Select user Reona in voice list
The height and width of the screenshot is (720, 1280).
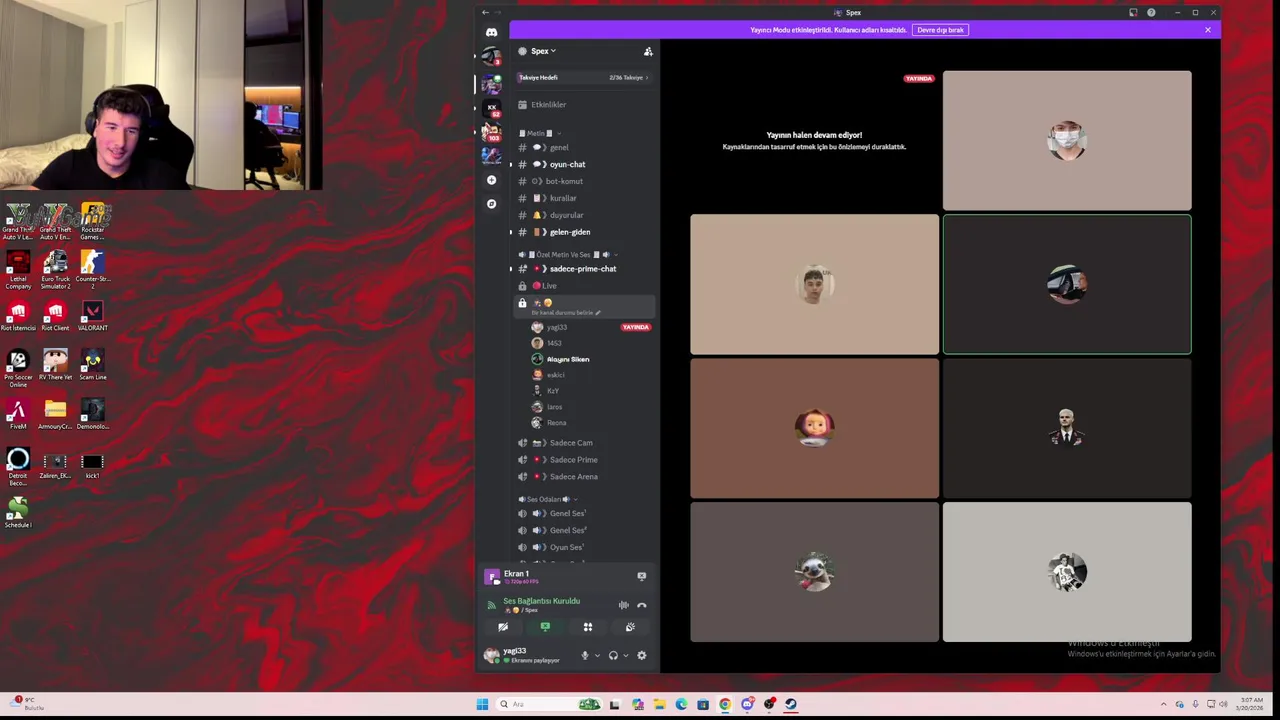click(x=590, y=423)
